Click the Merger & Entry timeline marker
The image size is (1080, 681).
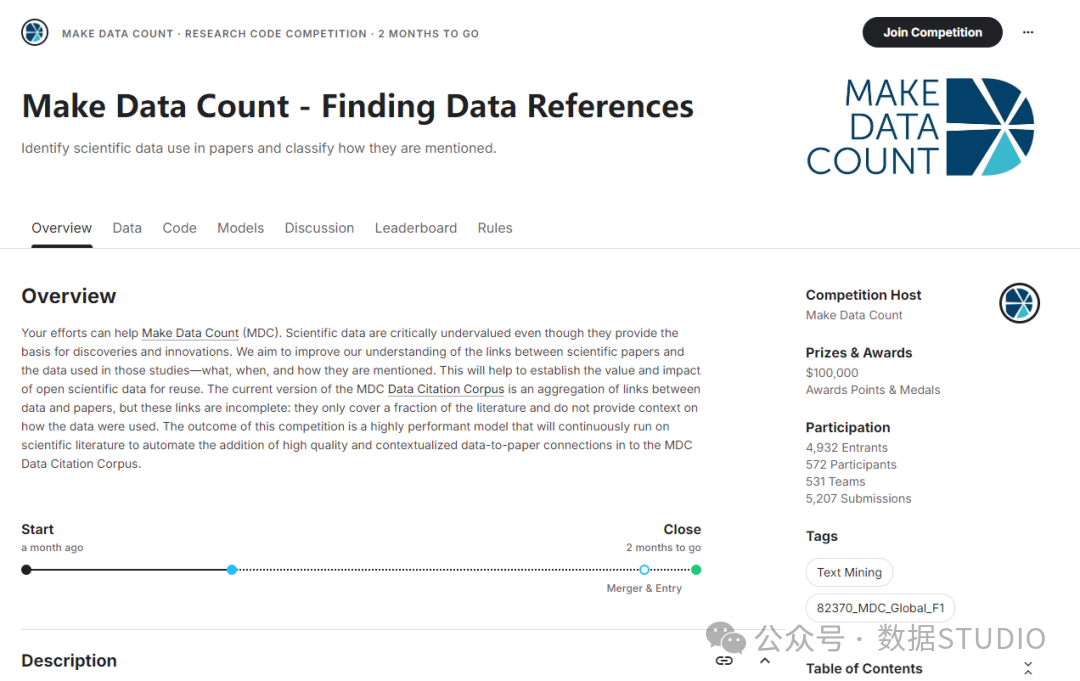(x=644, y=569)
